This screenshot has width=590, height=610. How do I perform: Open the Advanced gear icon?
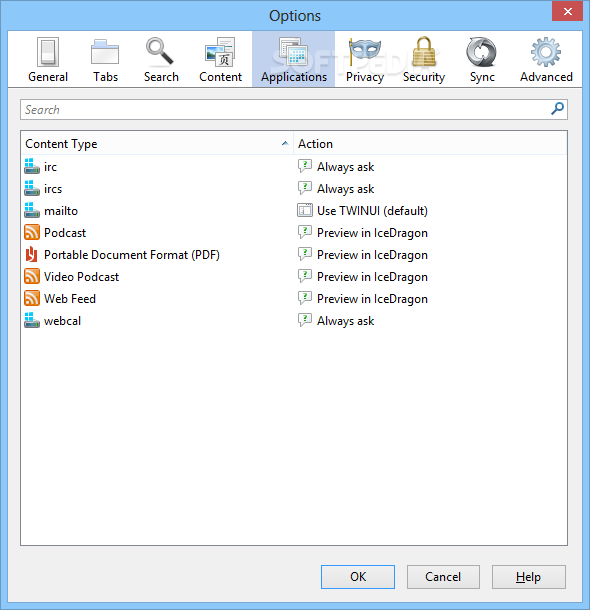coord(546,52)
